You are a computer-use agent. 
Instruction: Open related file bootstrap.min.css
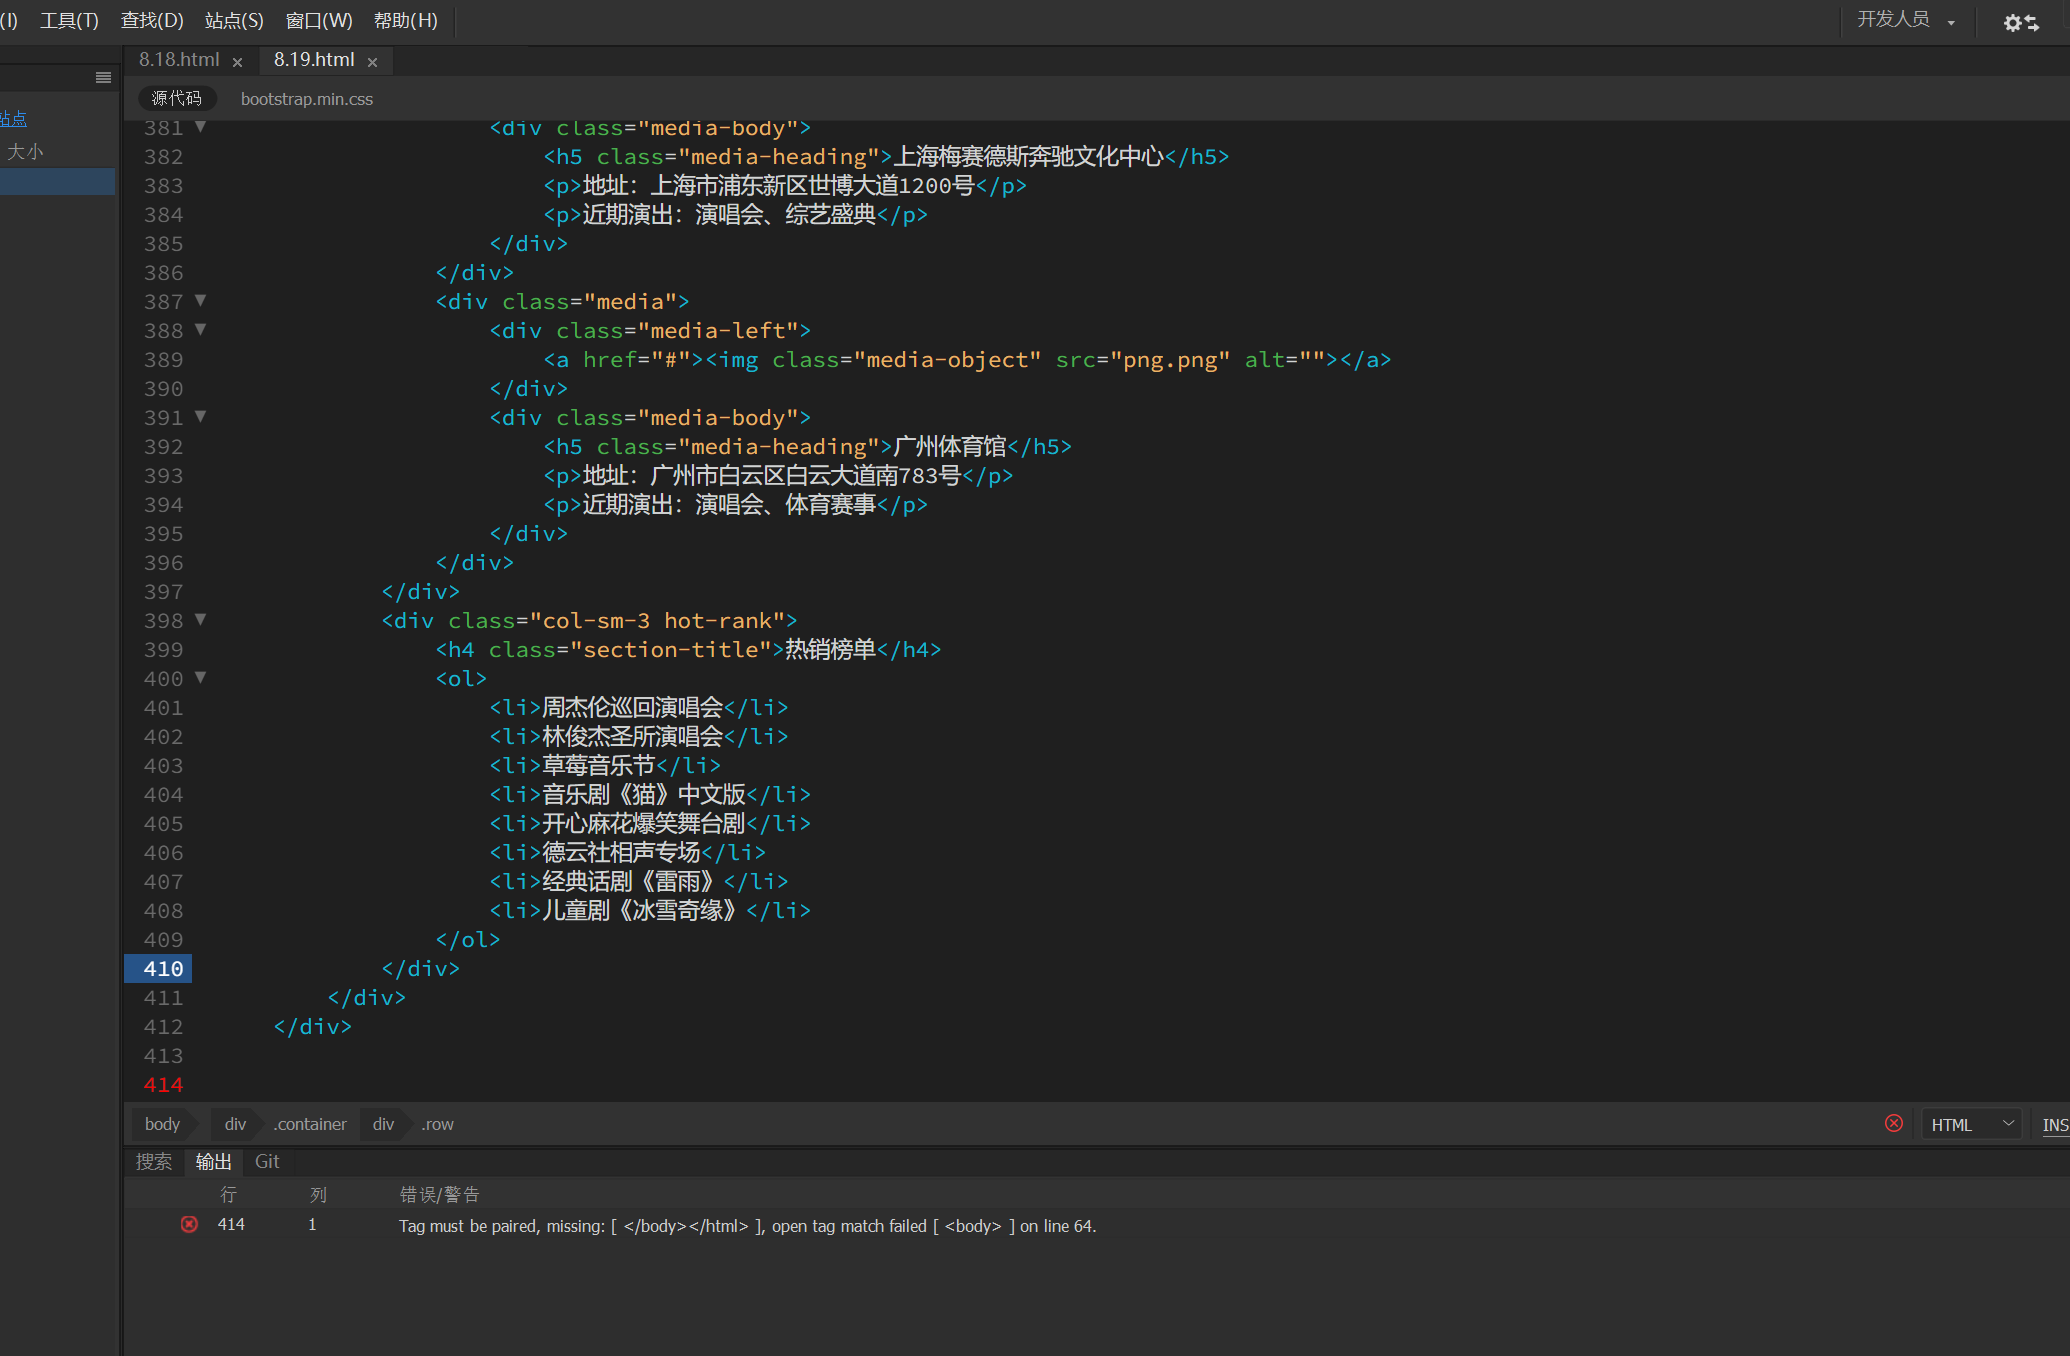[307, 99]
